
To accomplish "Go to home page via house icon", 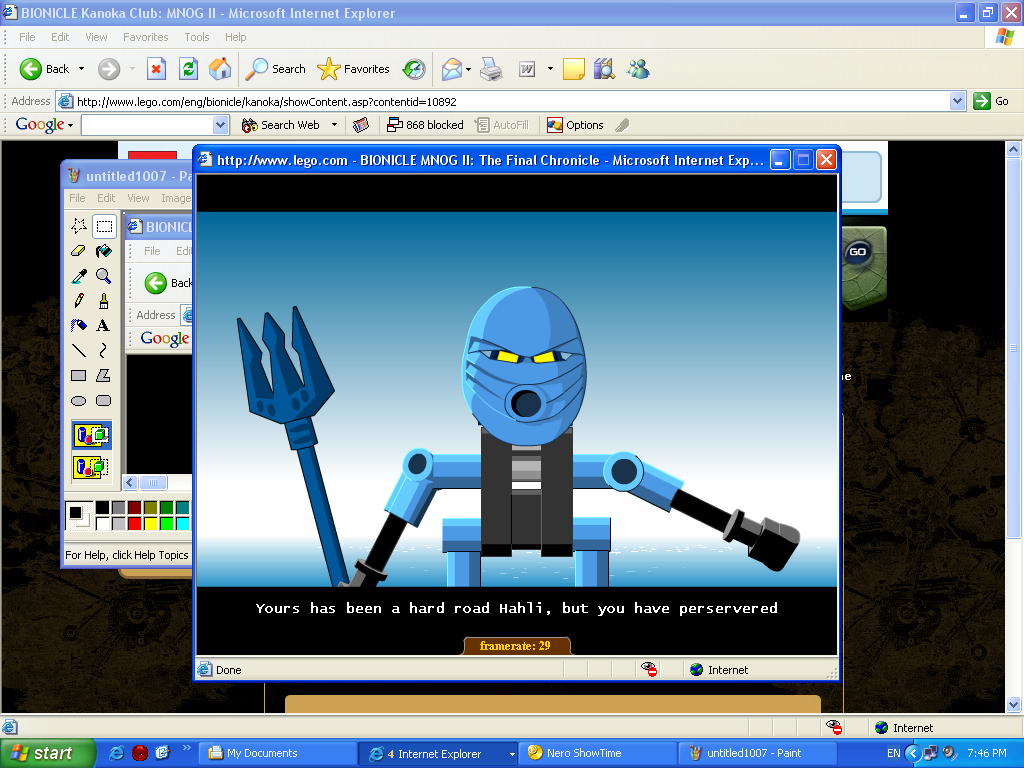I will pos(220,69).
